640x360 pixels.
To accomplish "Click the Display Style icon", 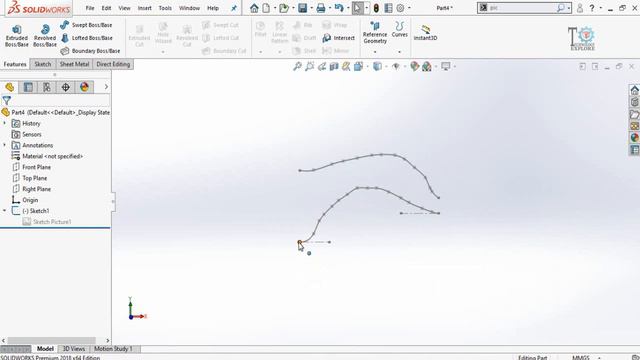I will click(x=377, y=66).
